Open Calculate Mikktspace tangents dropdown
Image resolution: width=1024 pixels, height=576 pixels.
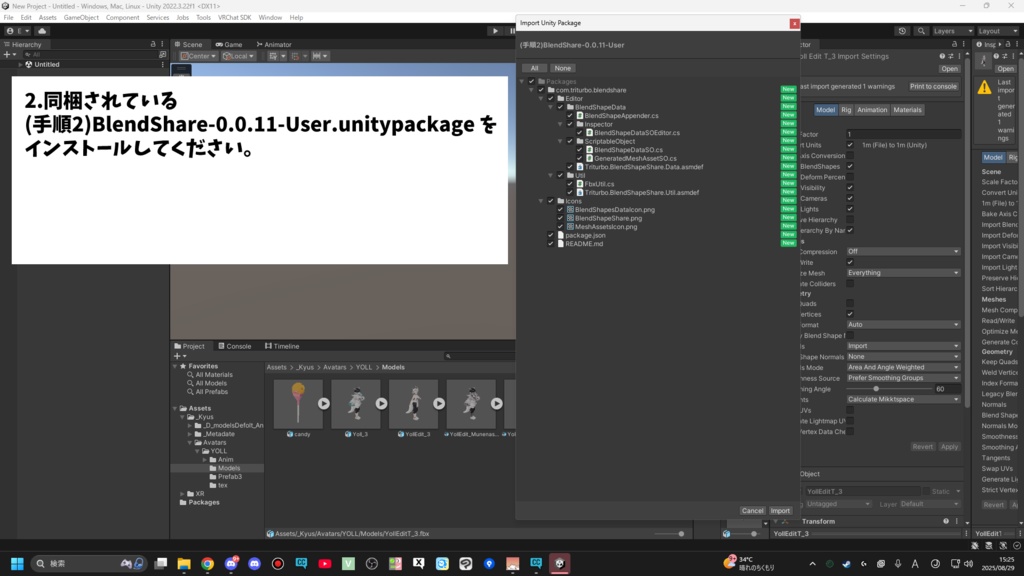coord(903,399)
